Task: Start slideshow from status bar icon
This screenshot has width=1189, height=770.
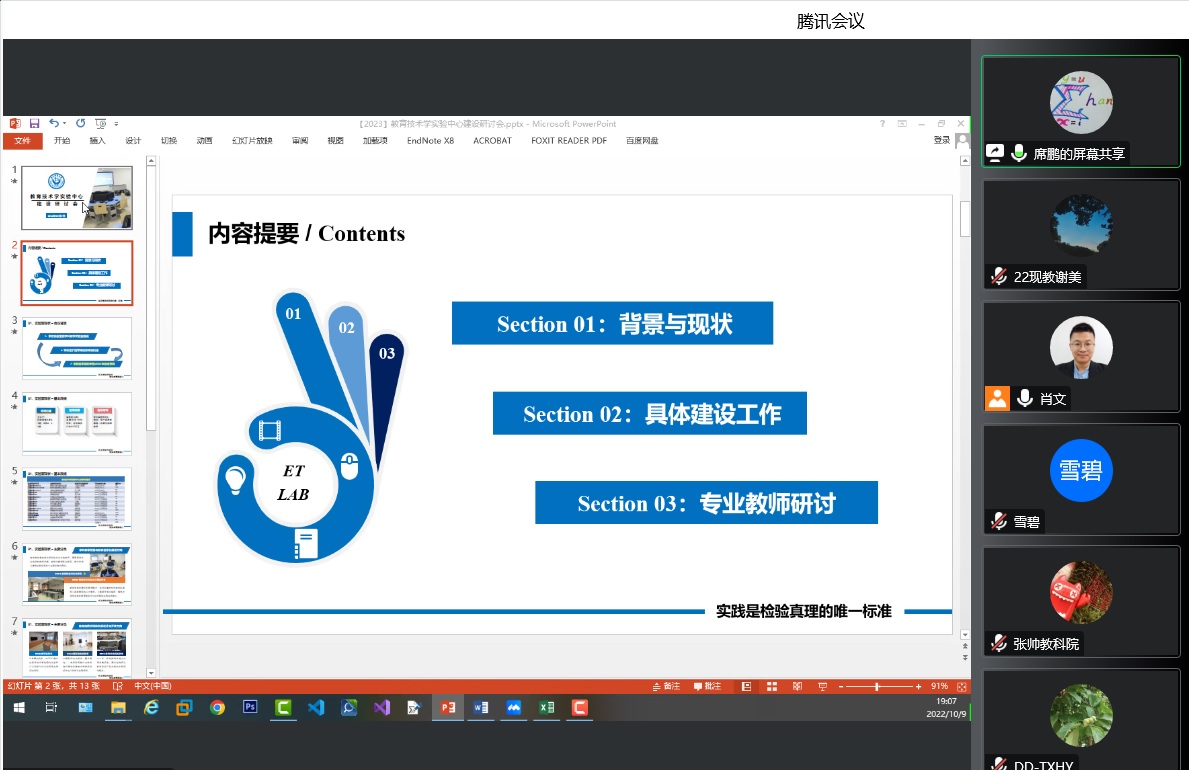Action: tap(821, 687)
